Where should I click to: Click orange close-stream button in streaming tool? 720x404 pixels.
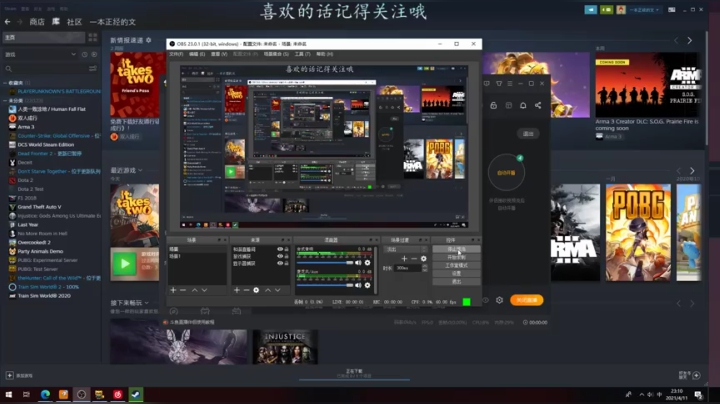click(x=526, y=300)
